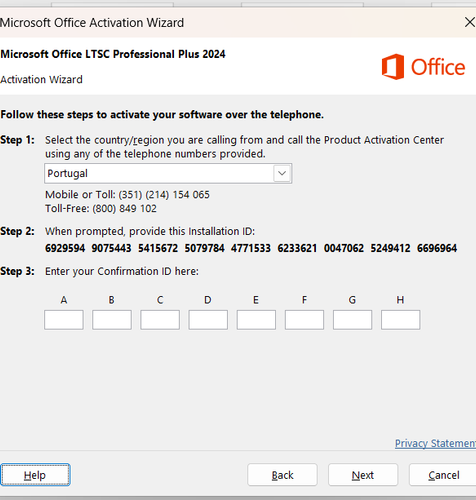Screen dimensions: 476x500
Task: Focus Confirmation ID field E
Action: (256, 320)
